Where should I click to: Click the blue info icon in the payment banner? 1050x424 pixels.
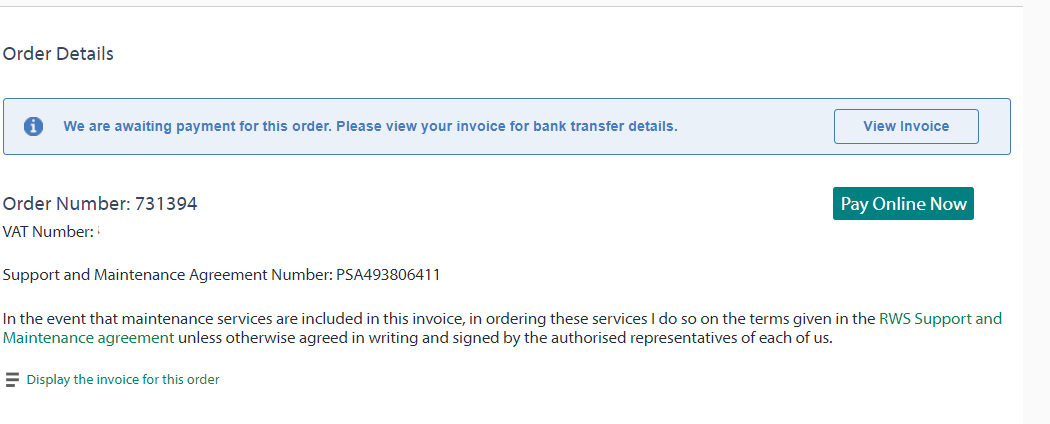click(x=33, y=126)
